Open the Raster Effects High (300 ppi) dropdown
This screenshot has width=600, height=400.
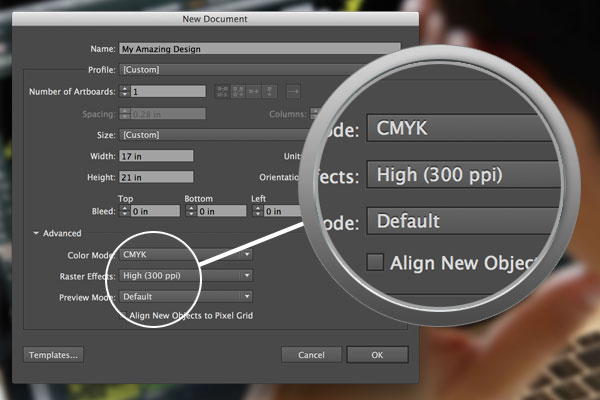(186, 275)
